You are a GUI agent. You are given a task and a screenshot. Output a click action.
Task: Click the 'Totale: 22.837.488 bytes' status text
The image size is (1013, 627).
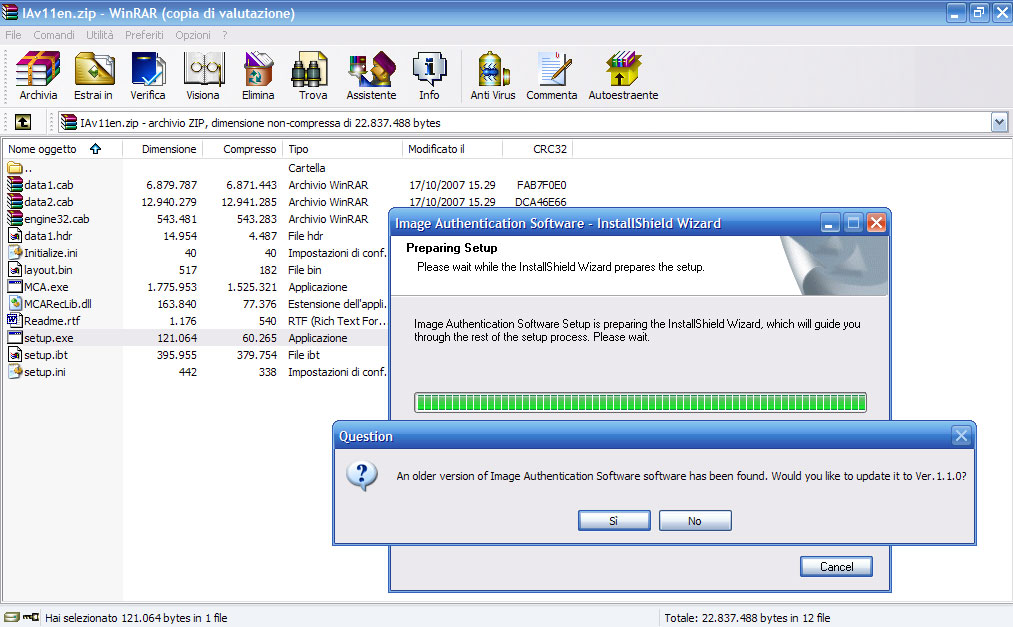click(747, 618)
